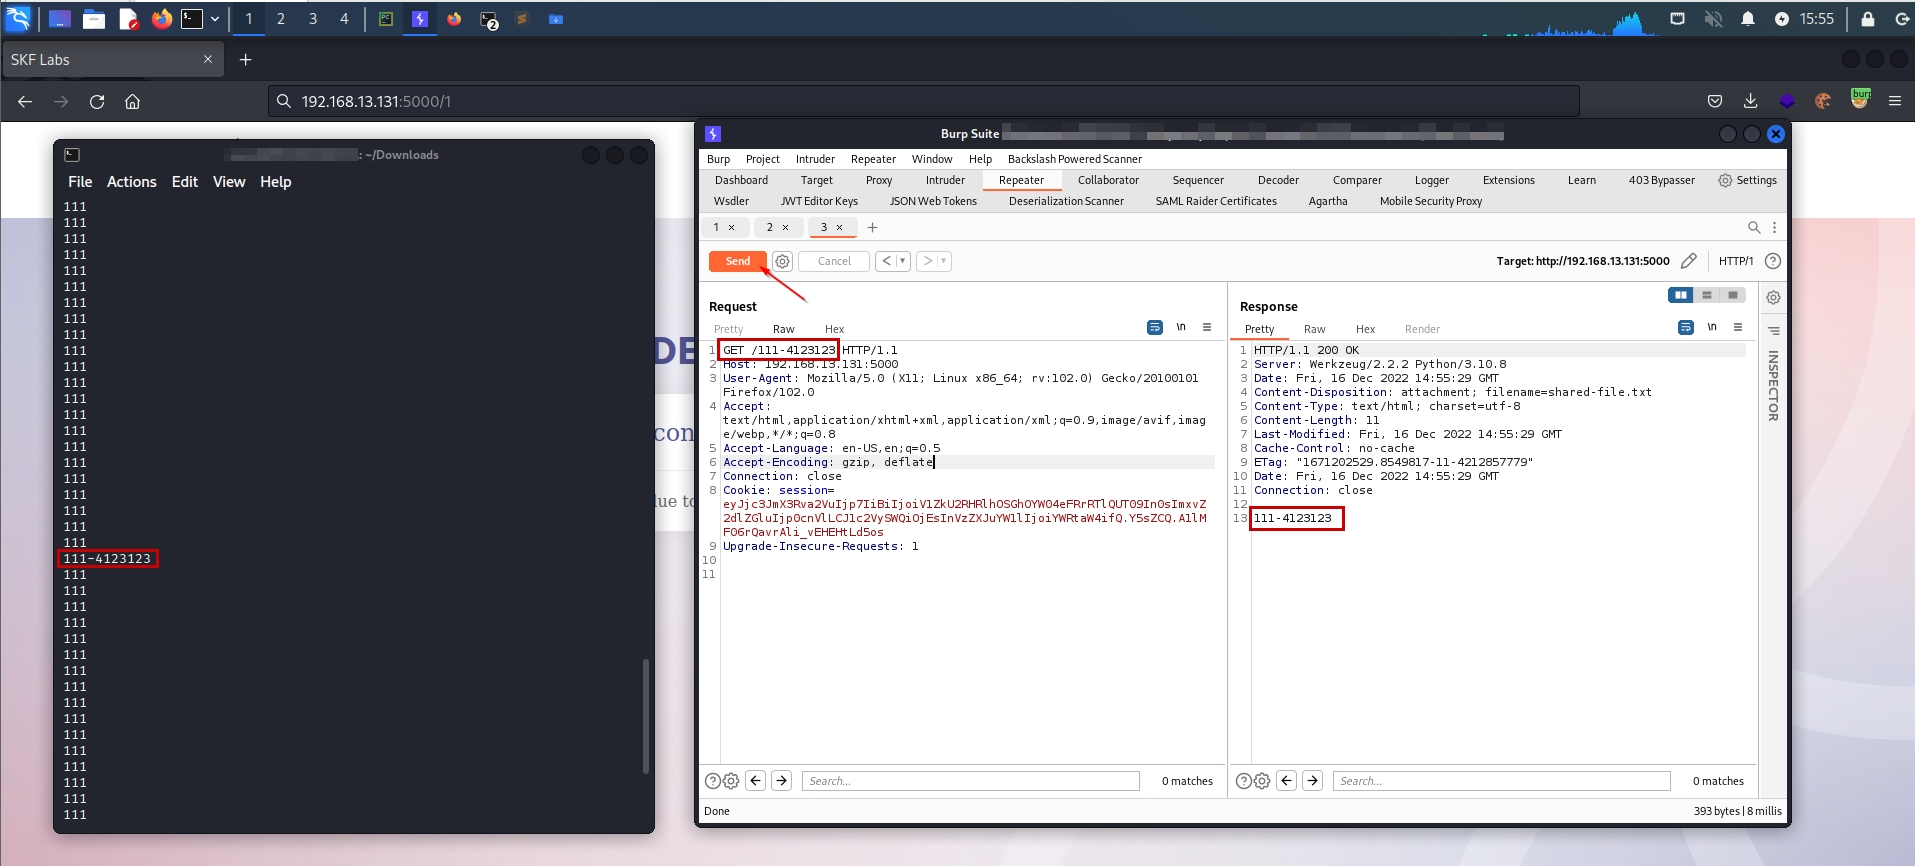Open the Intruder tab in Burp Suite

(945, 180)
